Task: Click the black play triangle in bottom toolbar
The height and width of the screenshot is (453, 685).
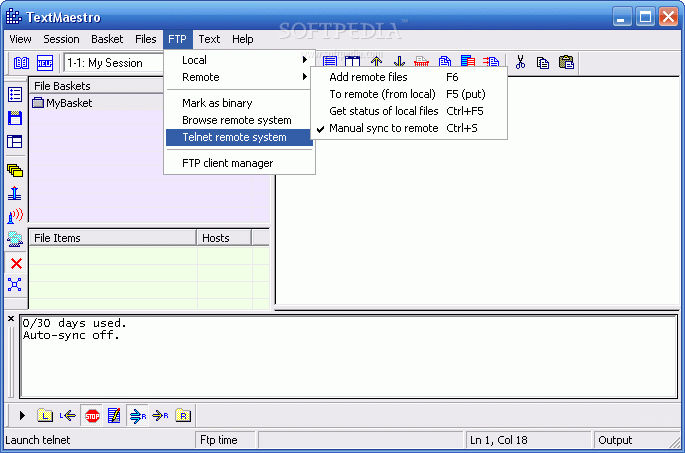Action: (22, 415)
